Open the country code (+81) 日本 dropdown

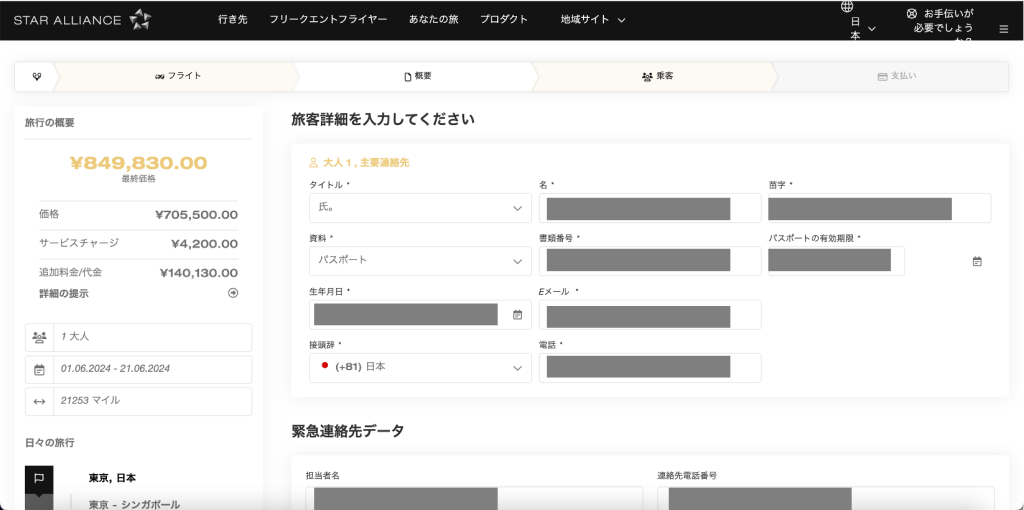420,367
